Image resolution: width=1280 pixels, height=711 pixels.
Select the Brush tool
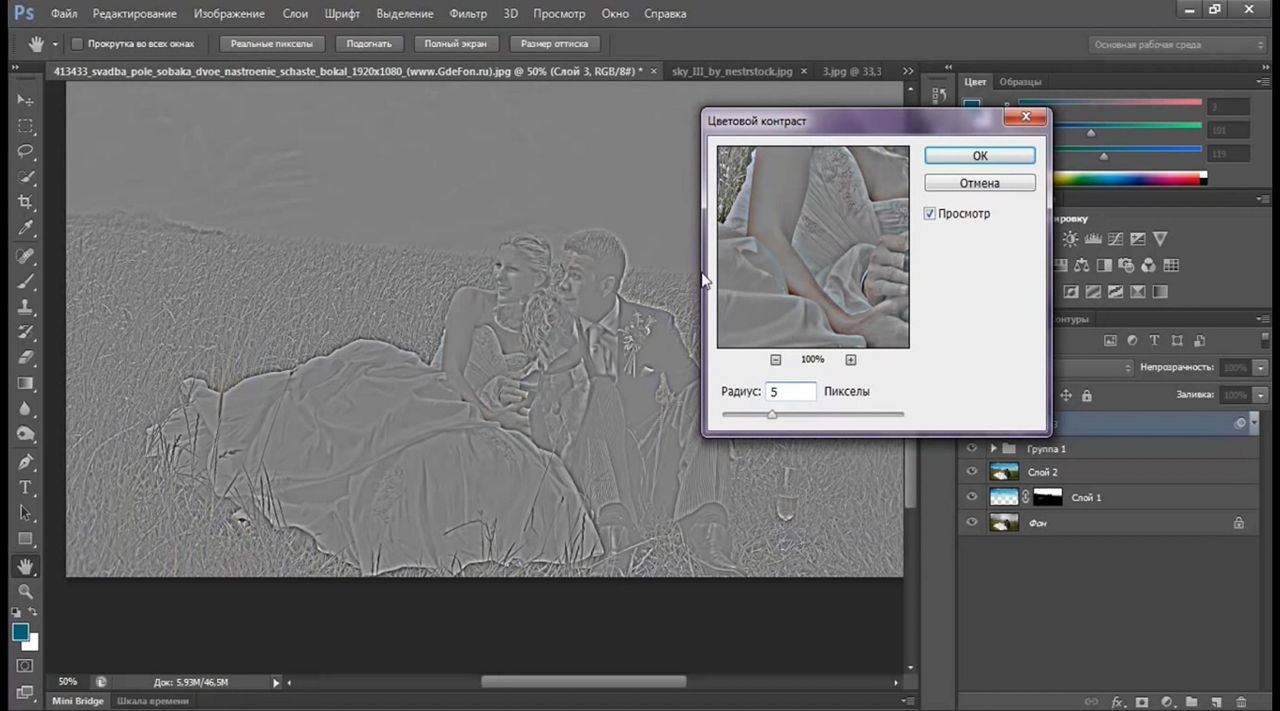(25, 282)
